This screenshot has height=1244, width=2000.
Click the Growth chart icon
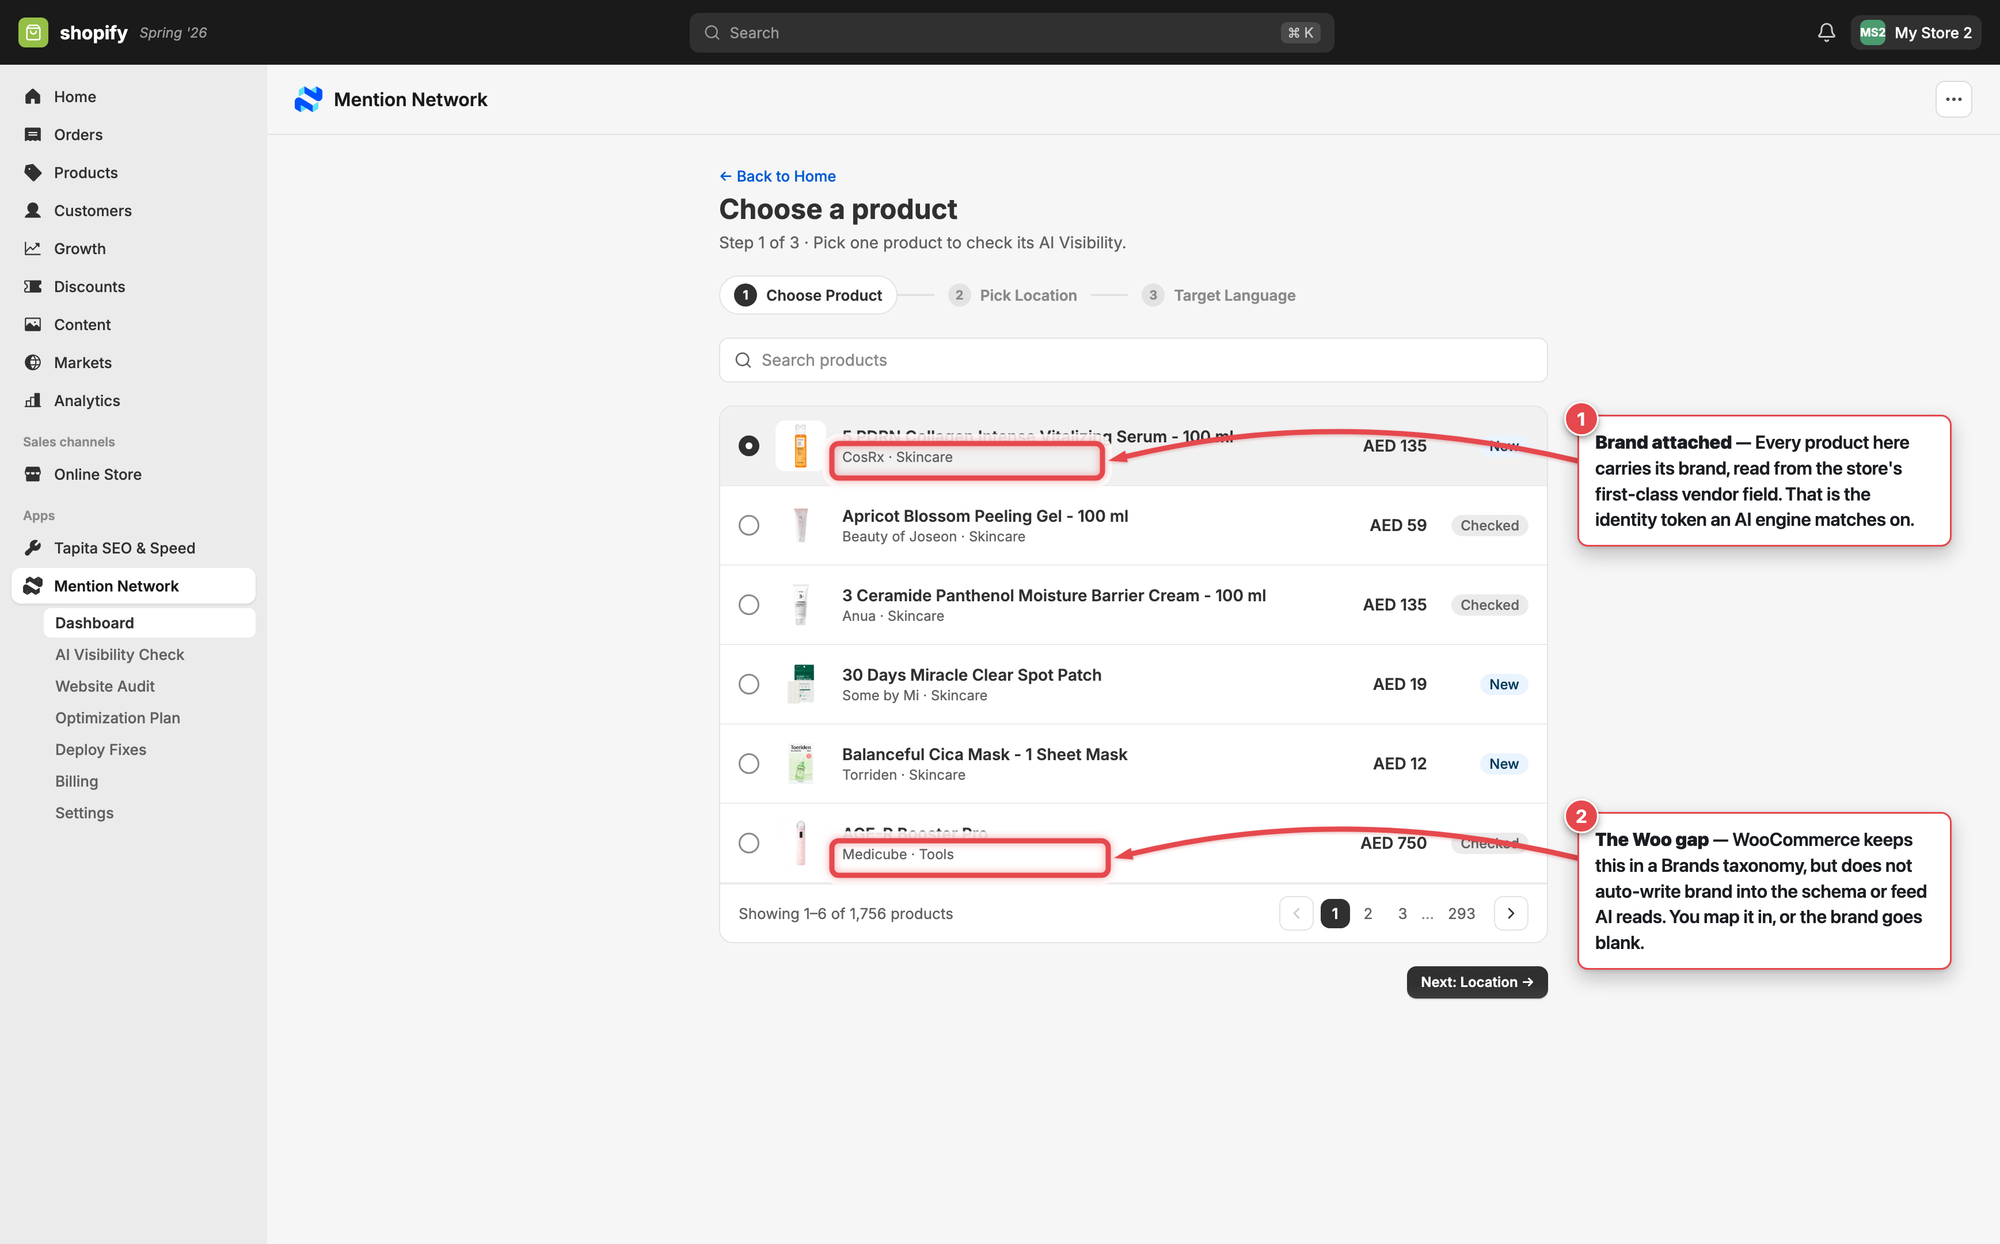pos(33,248)
